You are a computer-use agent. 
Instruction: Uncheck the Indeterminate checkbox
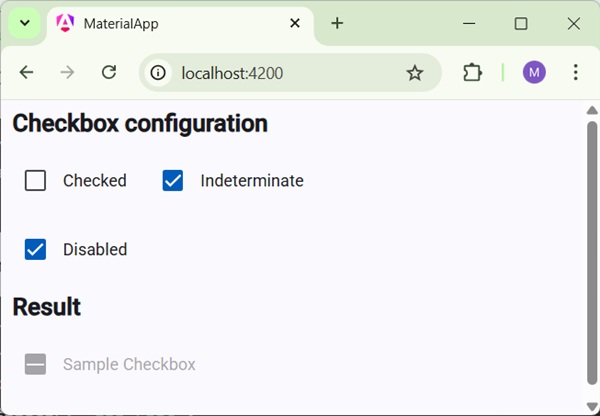pyautogui.click(x=173, y=181)
